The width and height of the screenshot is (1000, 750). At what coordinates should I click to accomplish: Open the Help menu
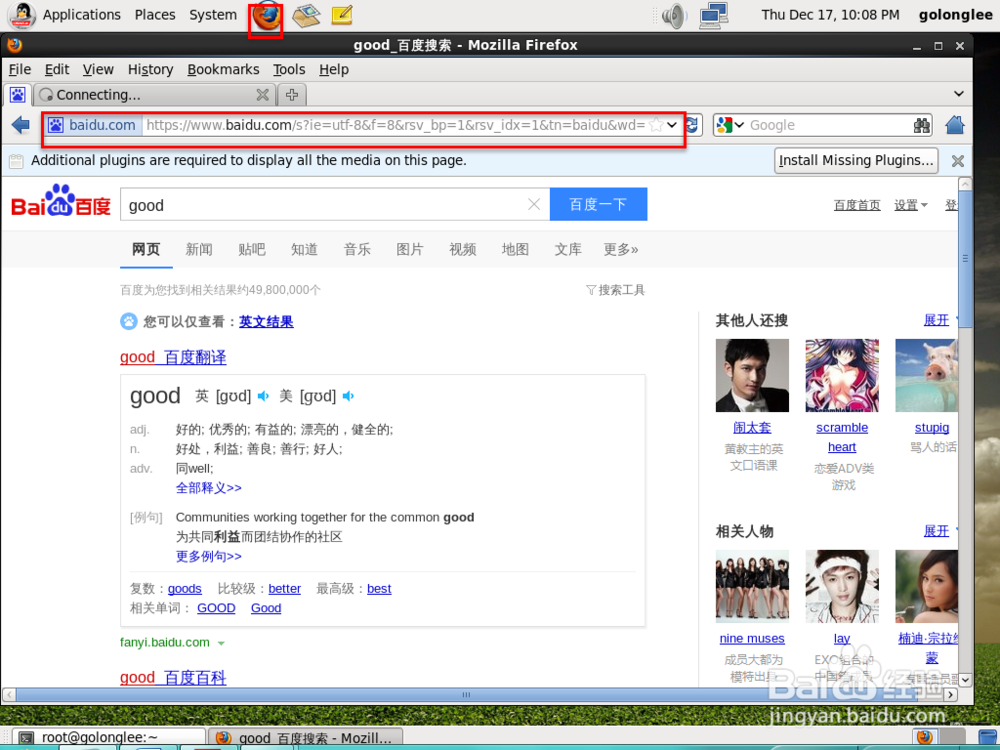334,70
